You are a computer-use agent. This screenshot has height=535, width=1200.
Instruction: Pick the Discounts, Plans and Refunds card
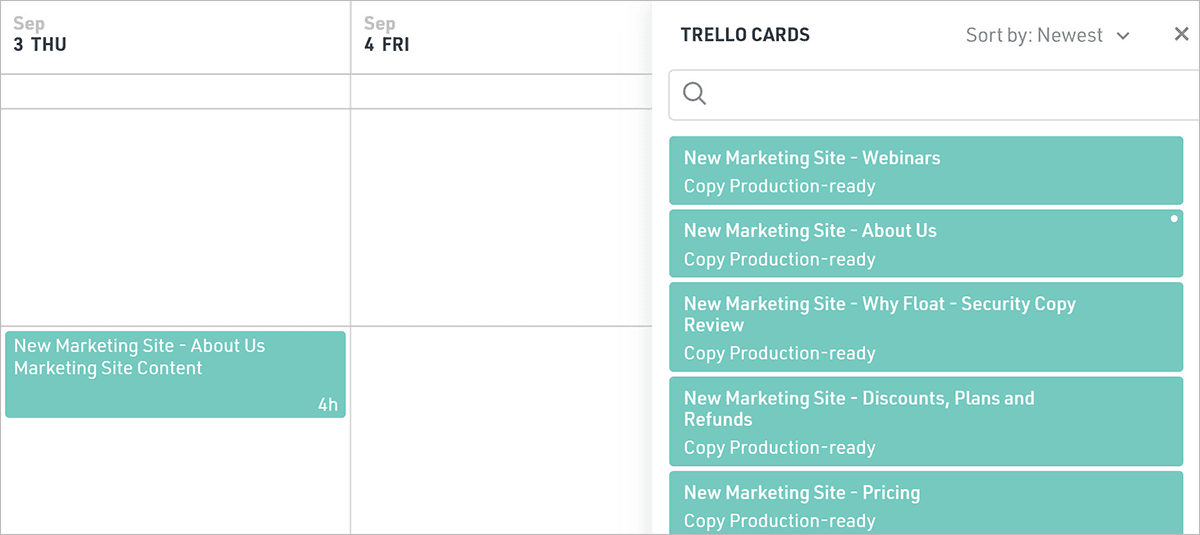(925, 422)
